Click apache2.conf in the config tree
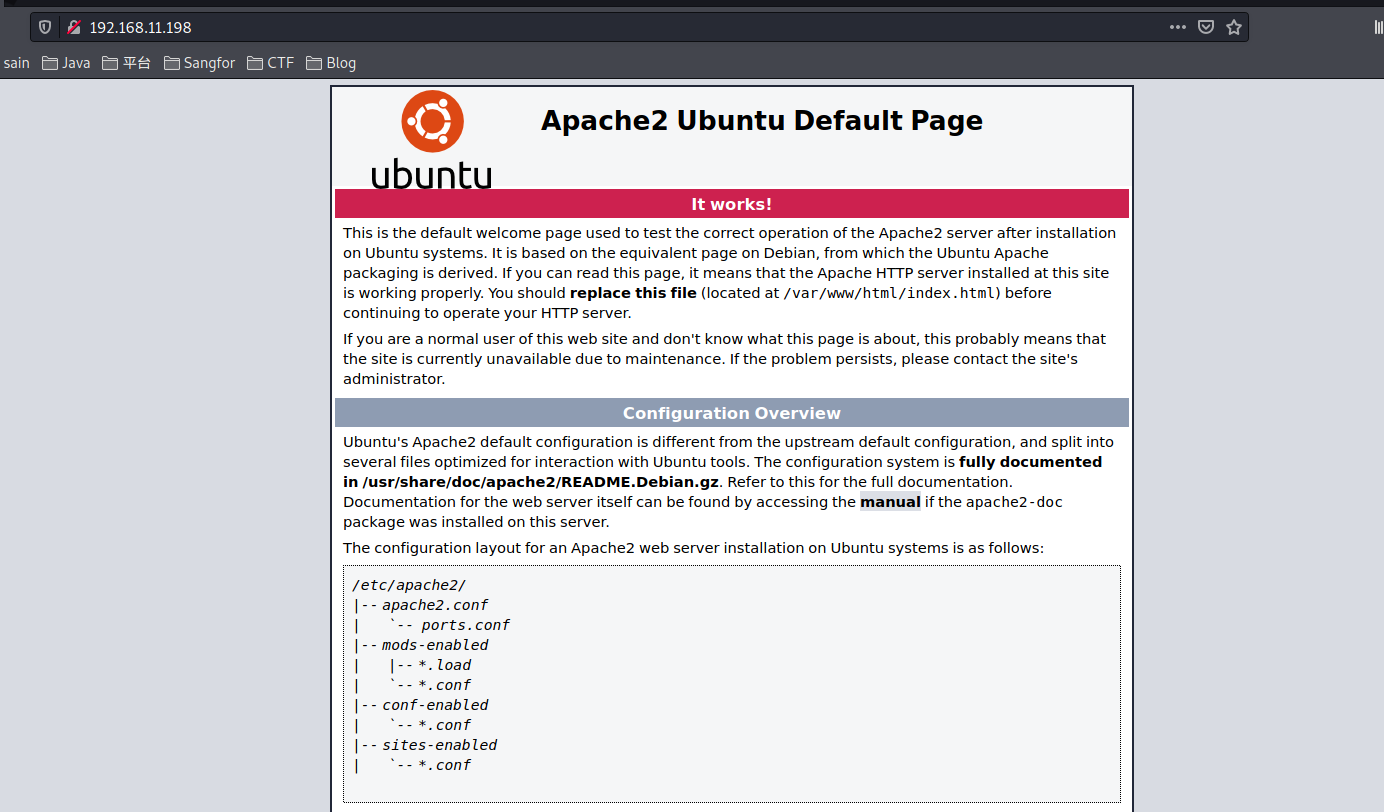This screenshot has width=1384, height=812. pos(435,605)
